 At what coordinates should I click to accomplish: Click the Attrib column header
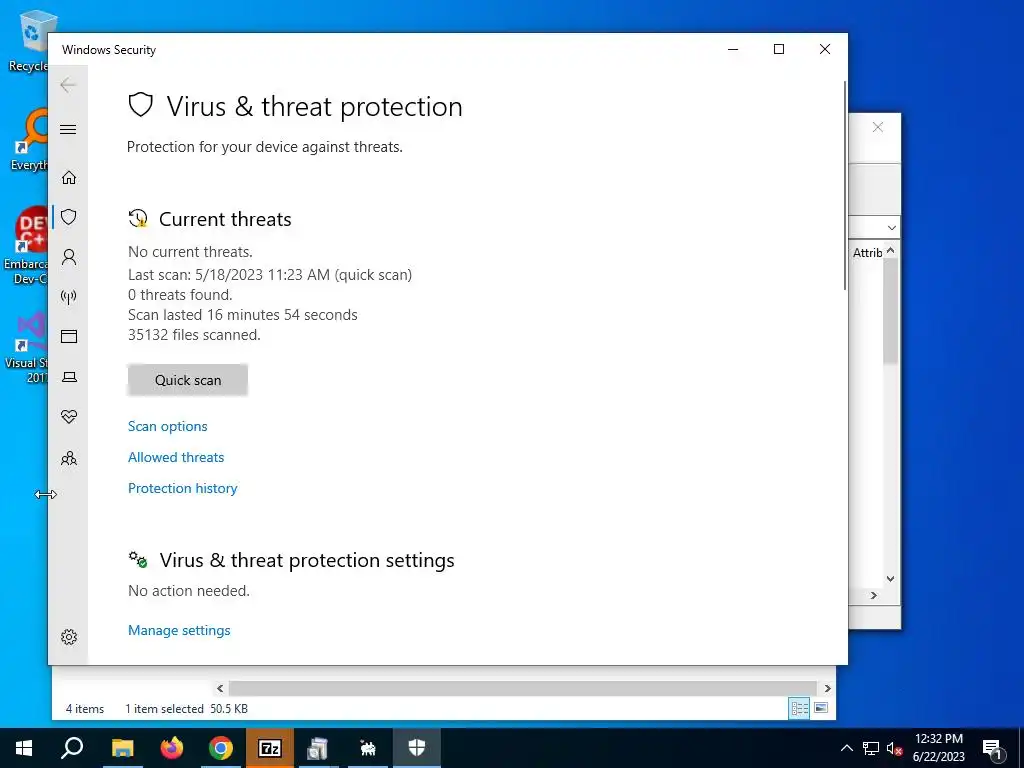(x=867, y=253)
